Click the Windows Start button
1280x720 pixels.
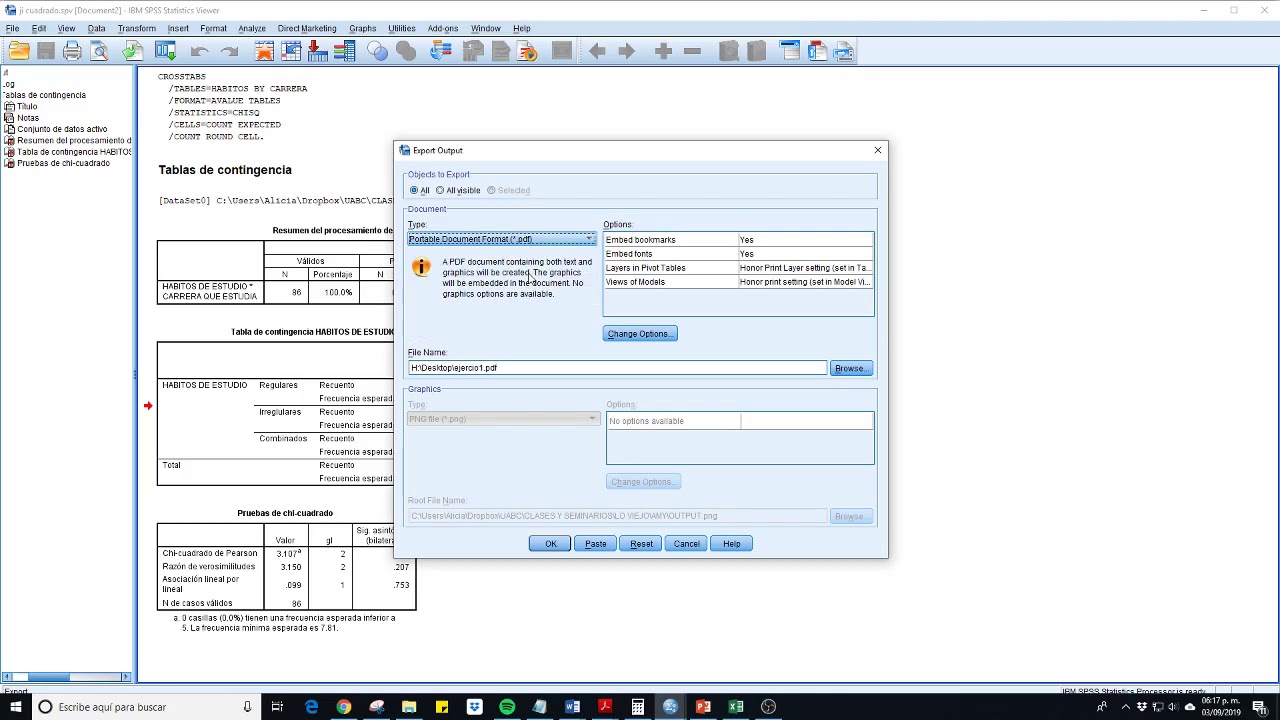coord(15,707)
